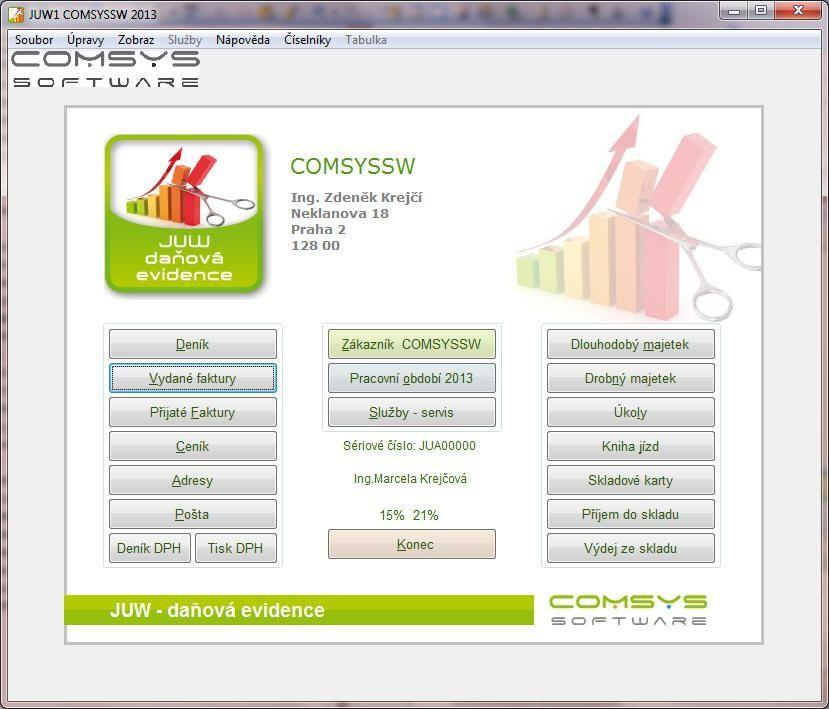
Task: Open the Deník button
Action: (192, 344)
